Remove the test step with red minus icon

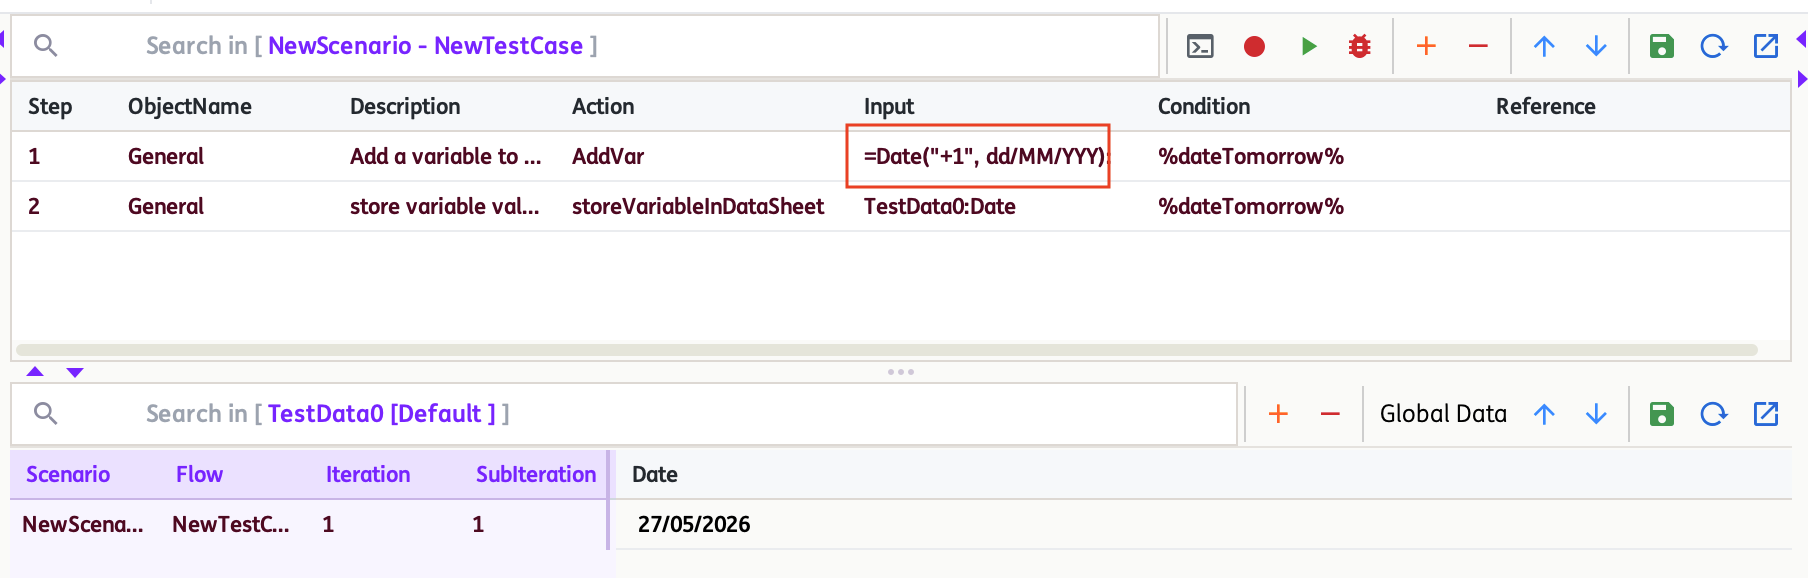coord(1478,46)
